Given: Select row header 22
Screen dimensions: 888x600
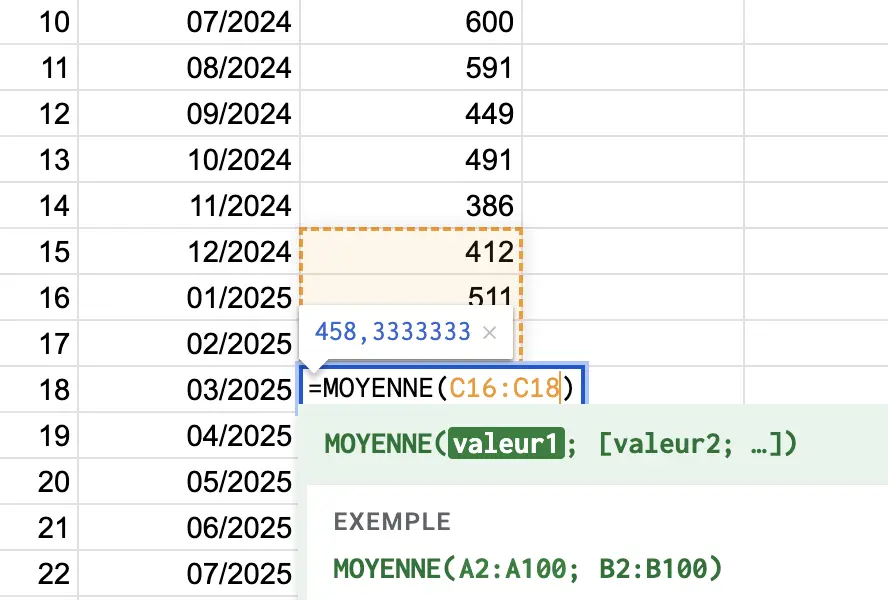Looking at the screenshot, I should coord(39,573).
